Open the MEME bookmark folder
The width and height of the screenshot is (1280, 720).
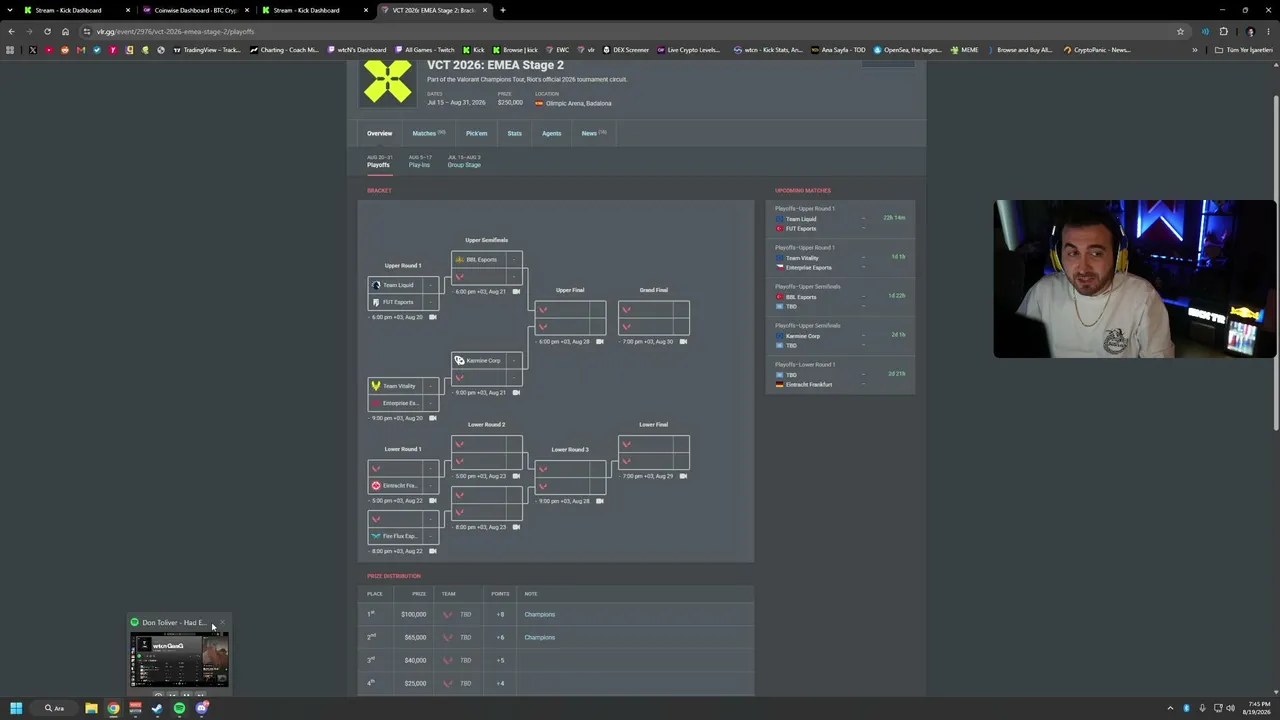click(x=965, y=50)
